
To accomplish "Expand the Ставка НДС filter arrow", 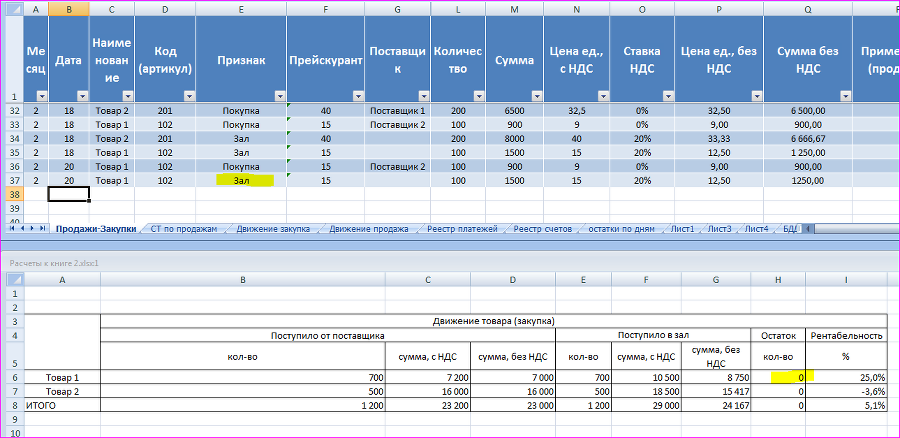I will coord(668,96).
